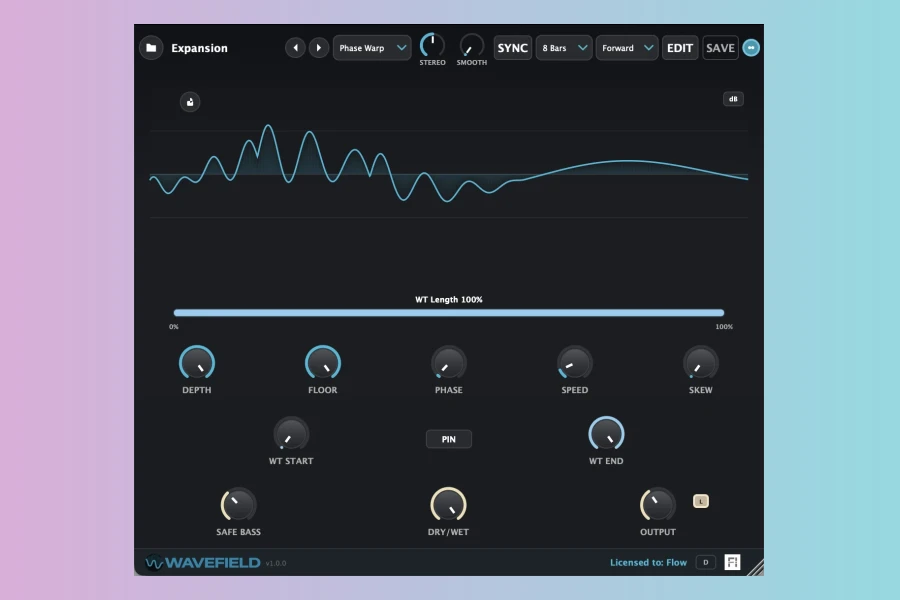Click the D button in the footer
Viewport: 900px width, 600px height.
click(x=705, y=562)
